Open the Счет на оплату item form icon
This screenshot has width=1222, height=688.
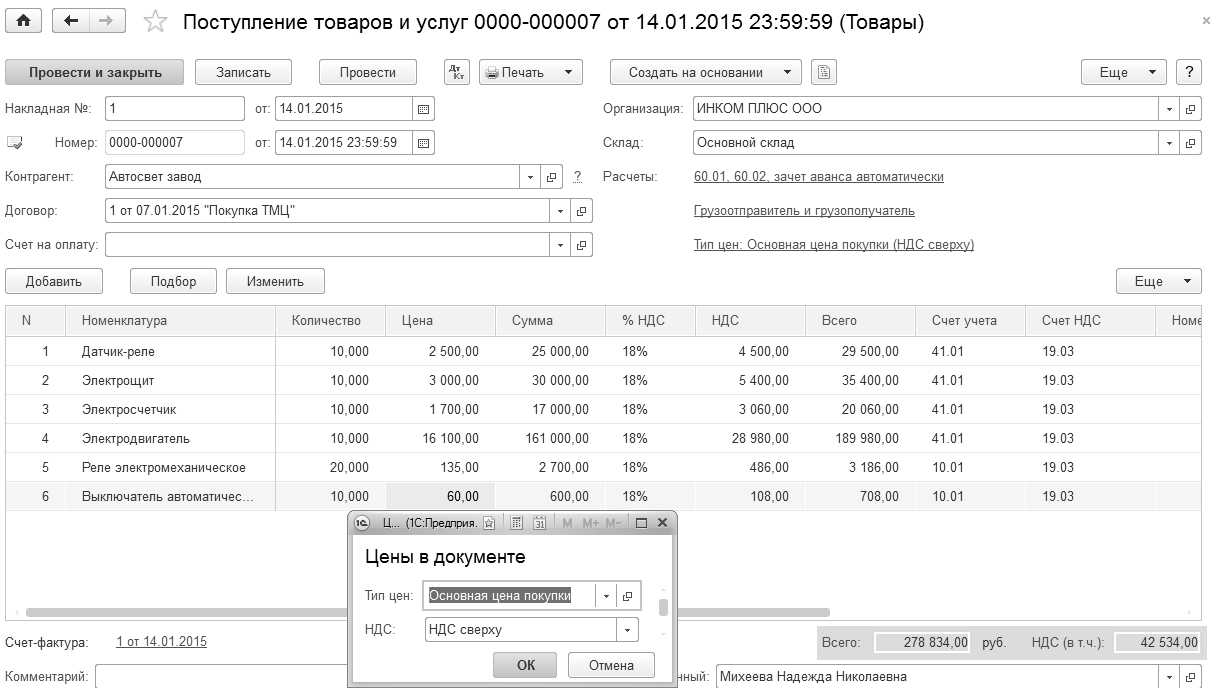click(x=582, y=245)
